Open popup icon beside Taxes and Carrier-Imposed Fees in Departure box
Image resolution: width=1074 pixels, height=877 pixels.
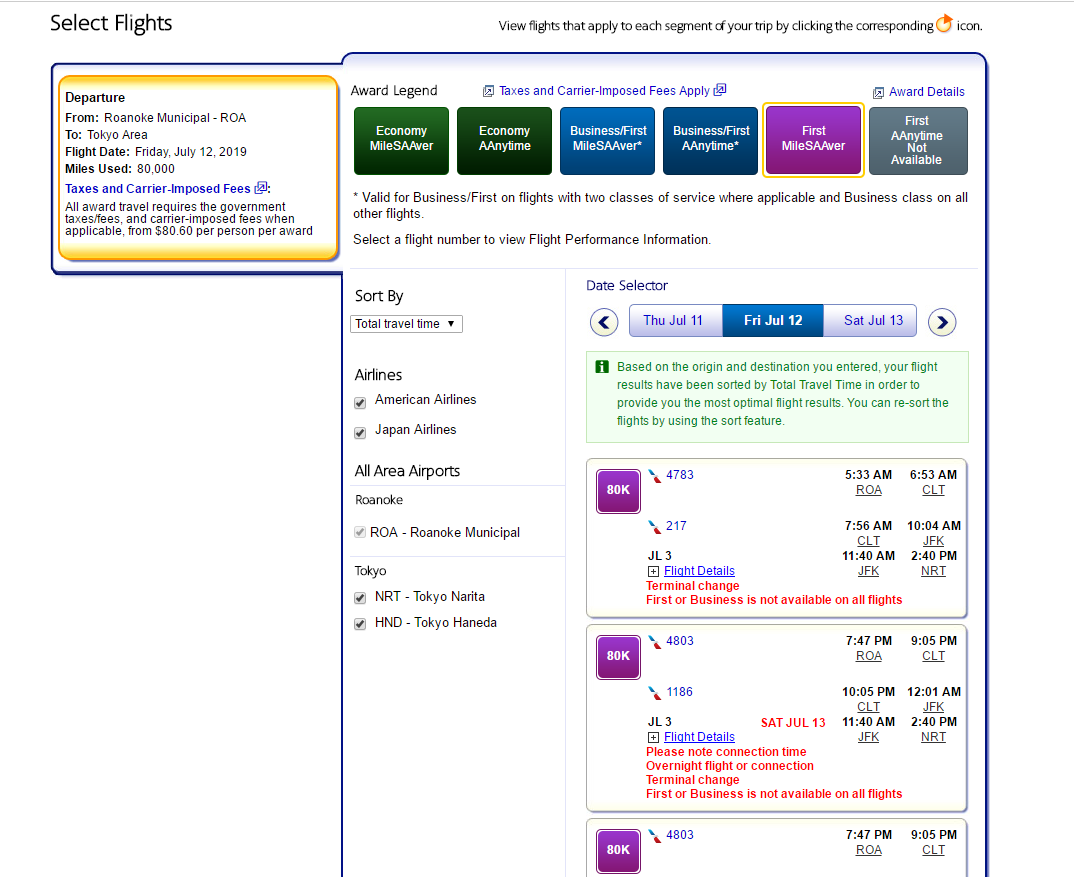tap(261, 188)
